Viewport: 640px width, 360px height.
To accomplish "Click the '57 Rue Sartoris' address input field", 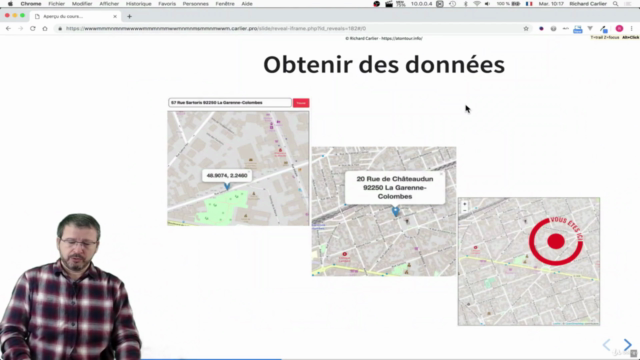I will tap(230, 102).
